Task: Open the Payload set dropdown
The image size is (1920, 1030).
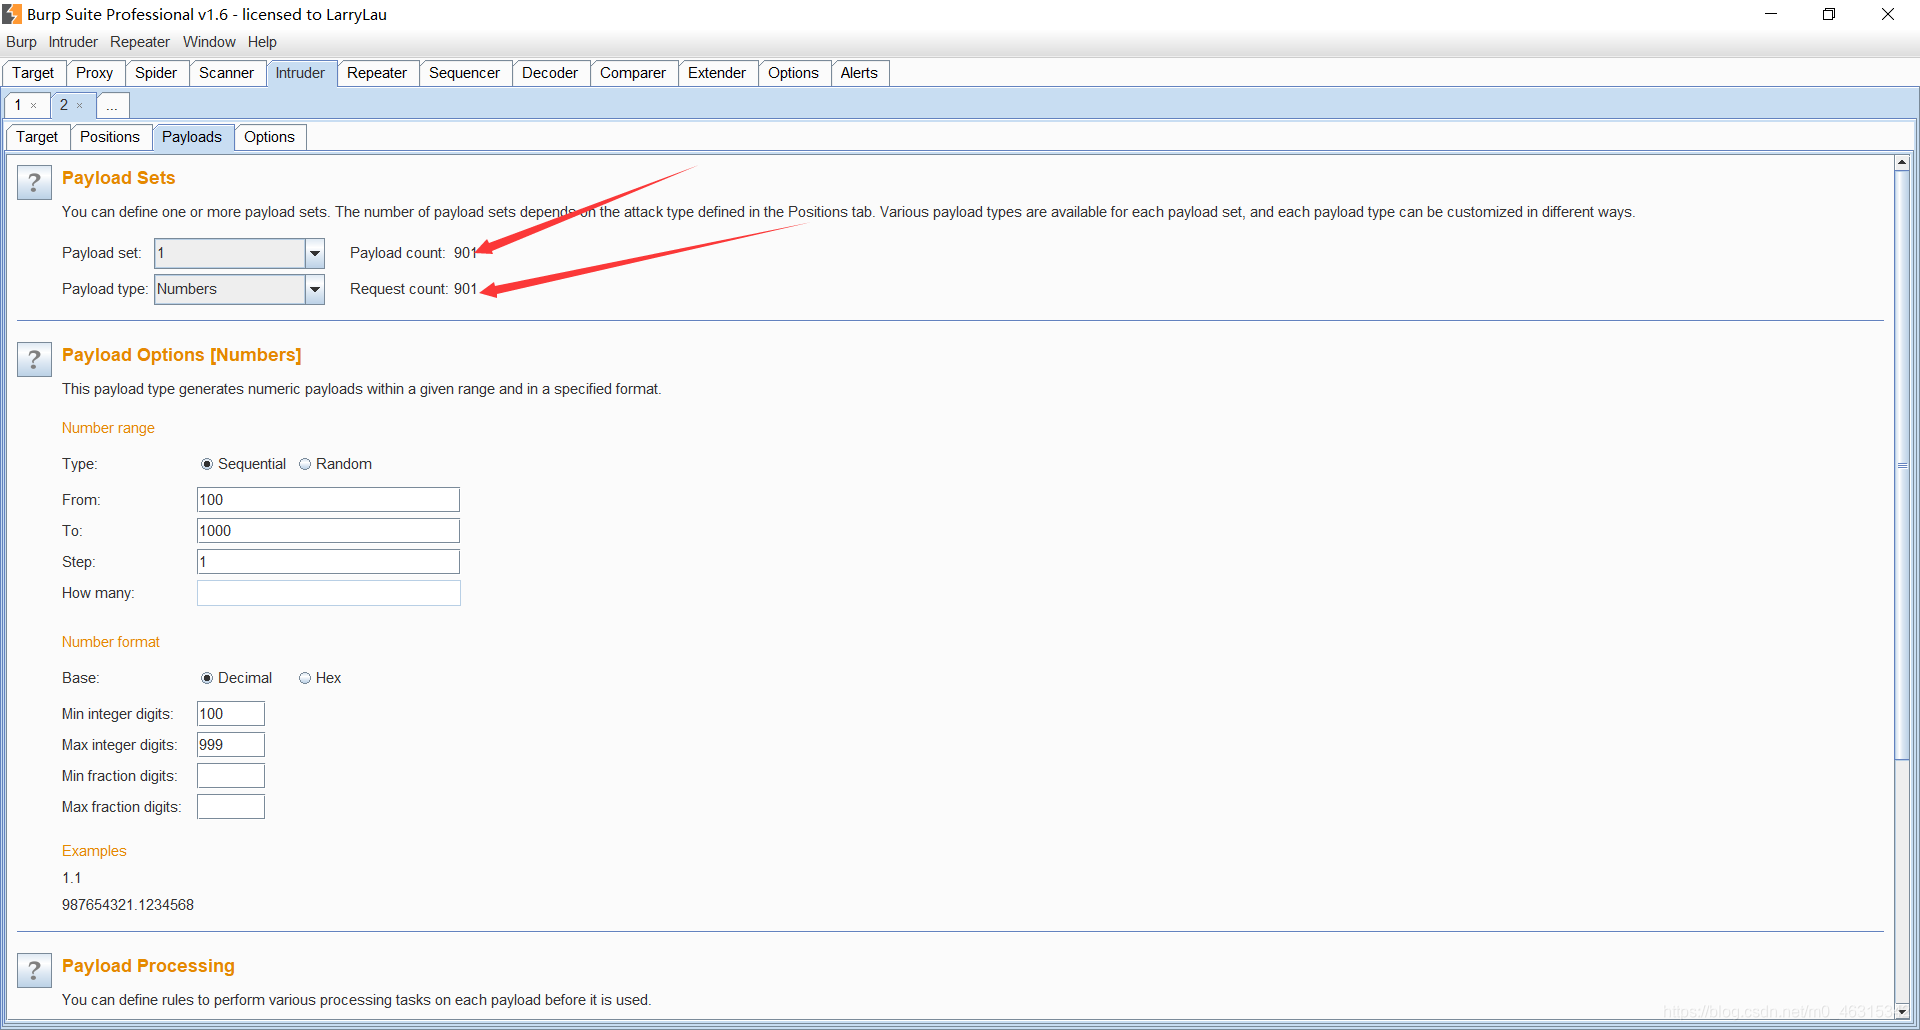Action: (238, 253)
